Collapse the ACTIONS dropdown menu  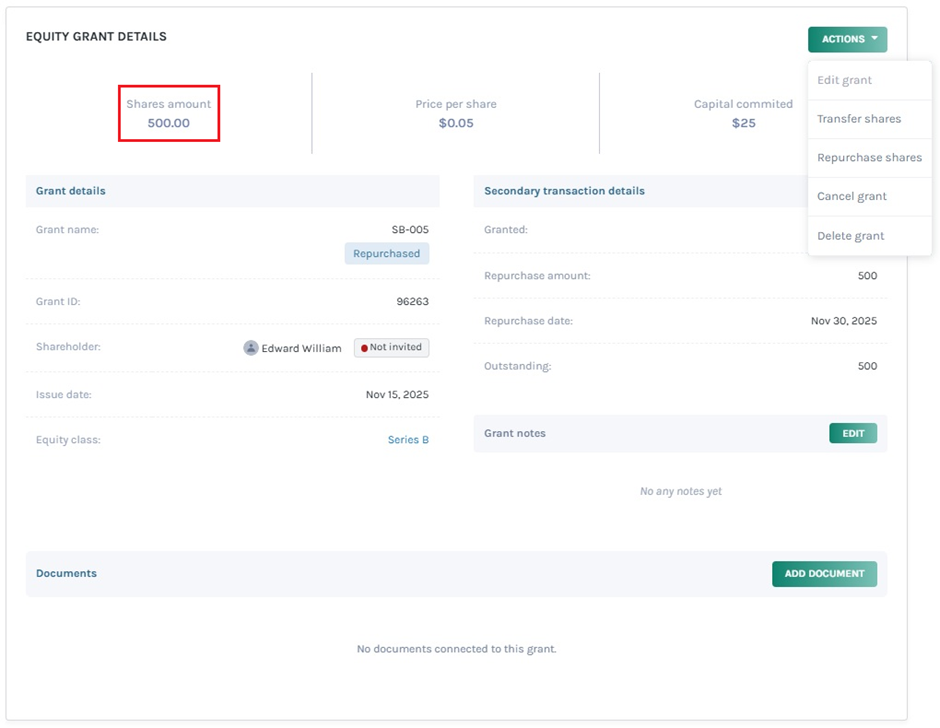click(x=847, y=39)
